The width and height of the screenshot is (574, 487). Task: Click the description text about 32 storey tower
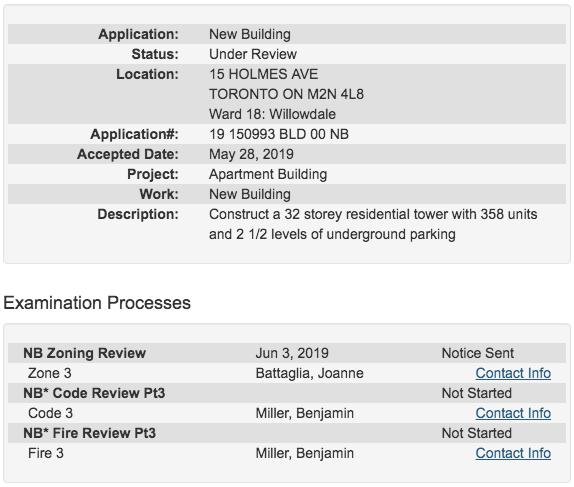point(373,224)
